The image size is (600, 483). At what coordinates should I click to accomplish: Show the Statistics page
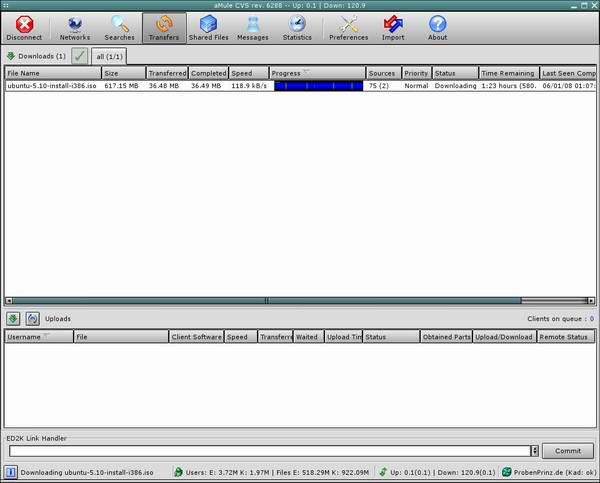(x=297, y=28)
